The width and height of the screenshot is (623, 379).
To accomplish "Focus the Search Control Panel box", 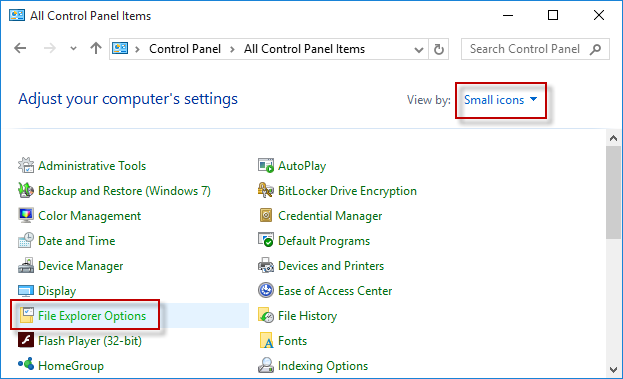I will [535, 49].
